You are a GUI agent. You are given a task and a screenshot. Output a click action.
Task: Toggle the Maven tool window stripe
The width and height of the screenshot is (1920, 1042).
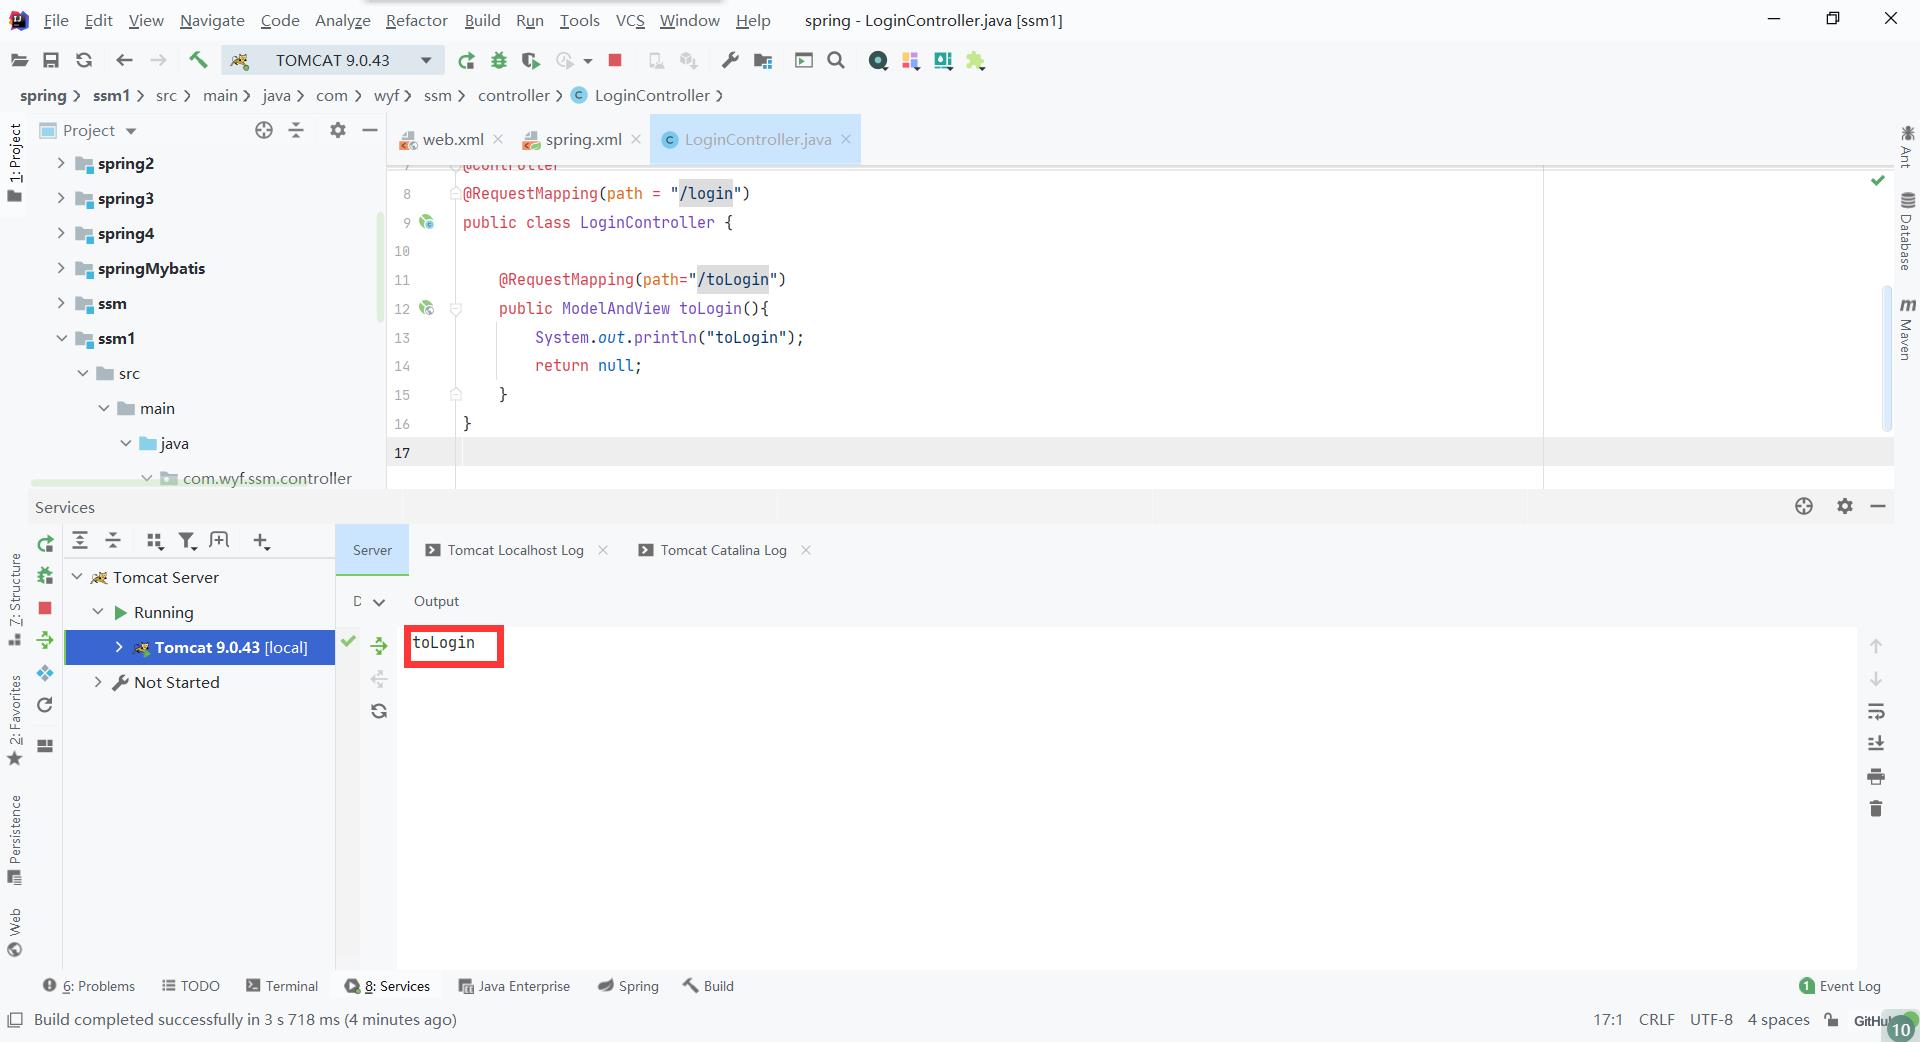[x=1907, y=329]
